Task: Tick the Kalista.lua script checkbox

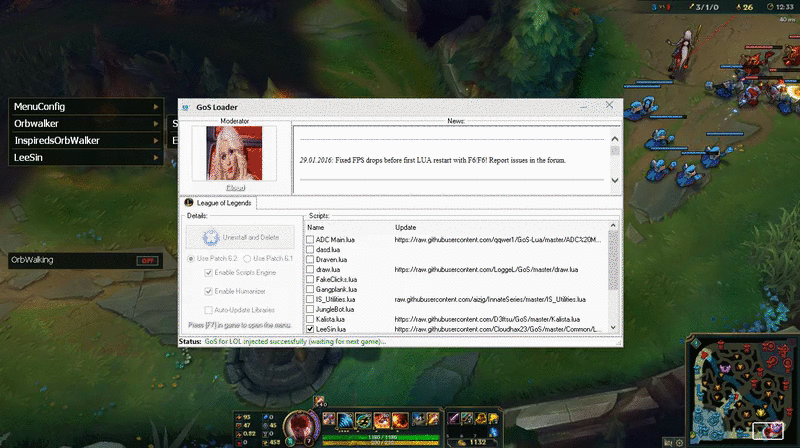Action: pyautogui.click(x=310, y=319)
